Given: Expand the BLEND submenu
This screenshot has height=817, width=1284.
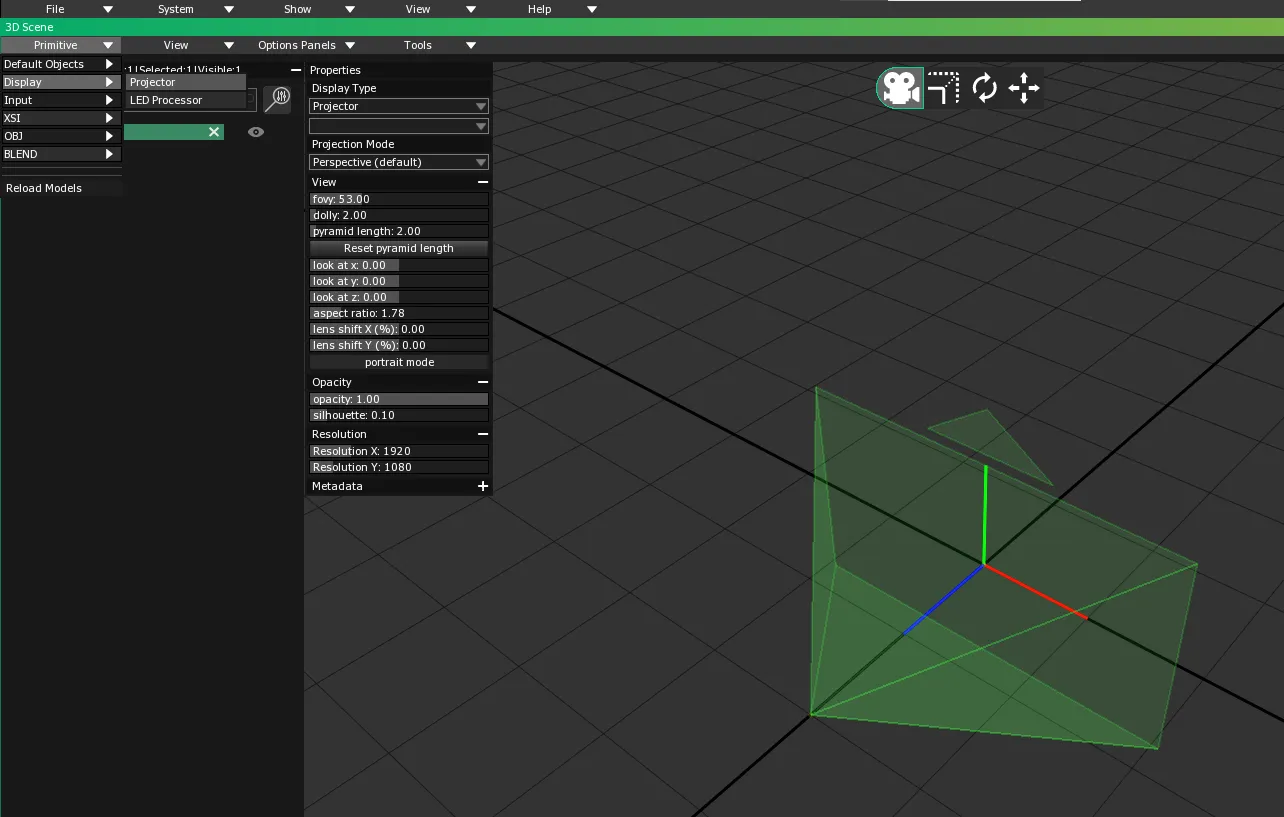Looking at the screenshot, I should pos(61,154).
